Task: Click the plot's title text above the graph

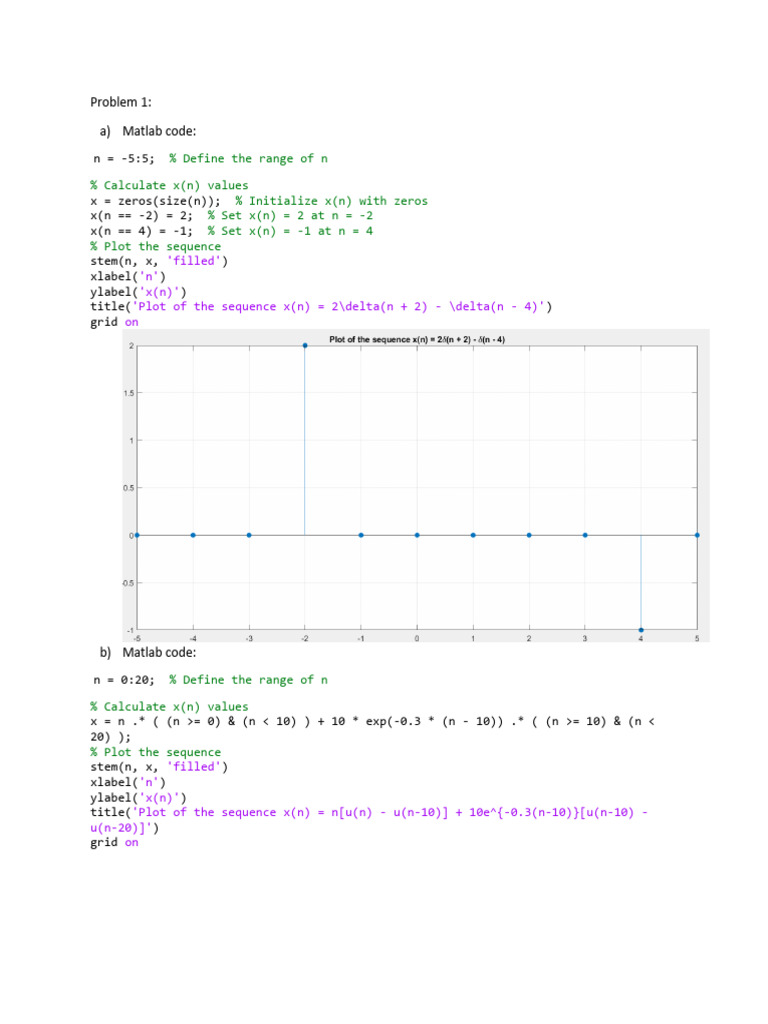Action: pos(417,340)
